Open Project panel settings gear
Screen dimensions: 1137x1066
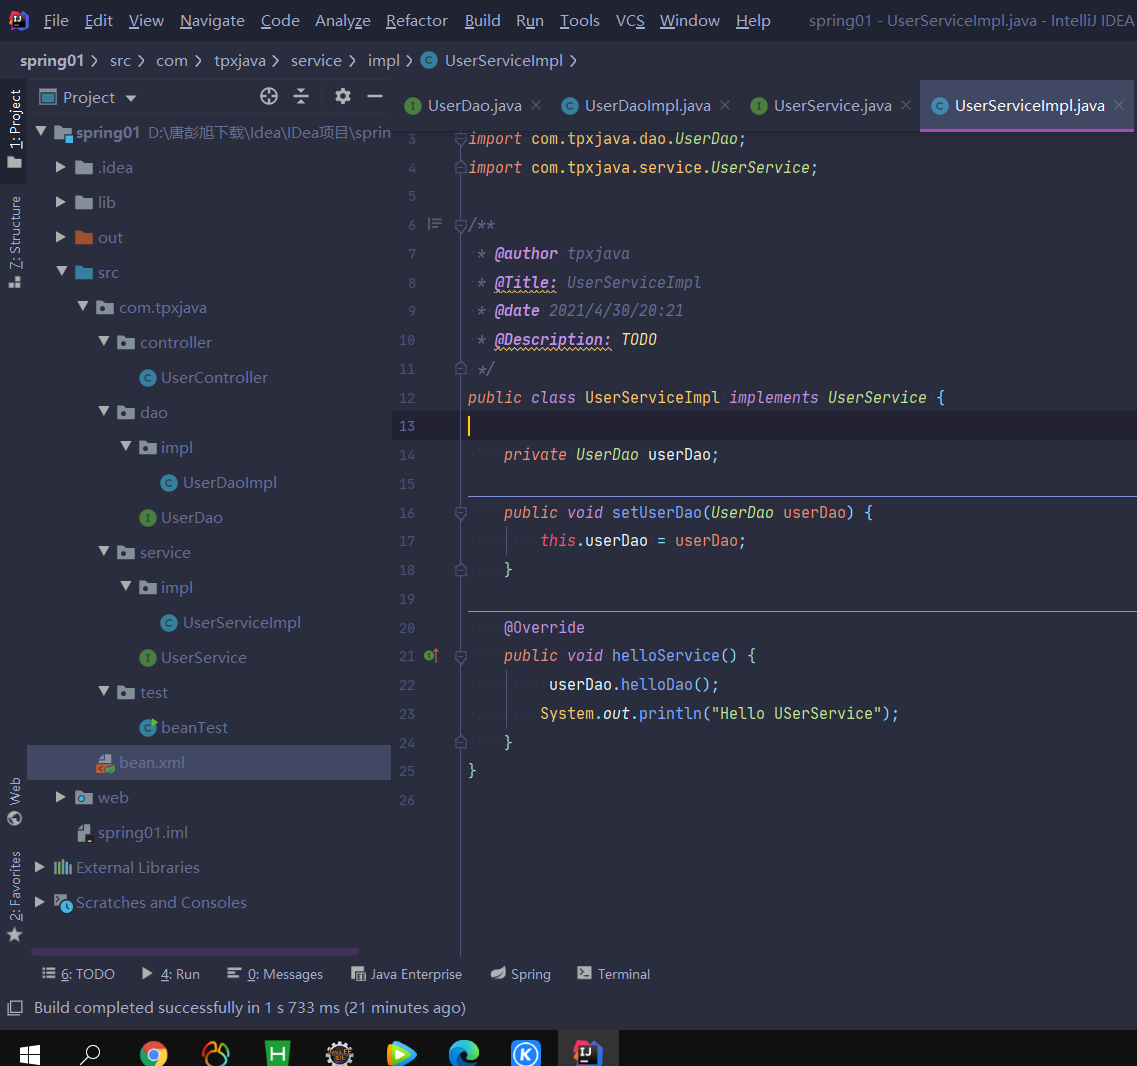pyautogui.click(x=342, y=96)
